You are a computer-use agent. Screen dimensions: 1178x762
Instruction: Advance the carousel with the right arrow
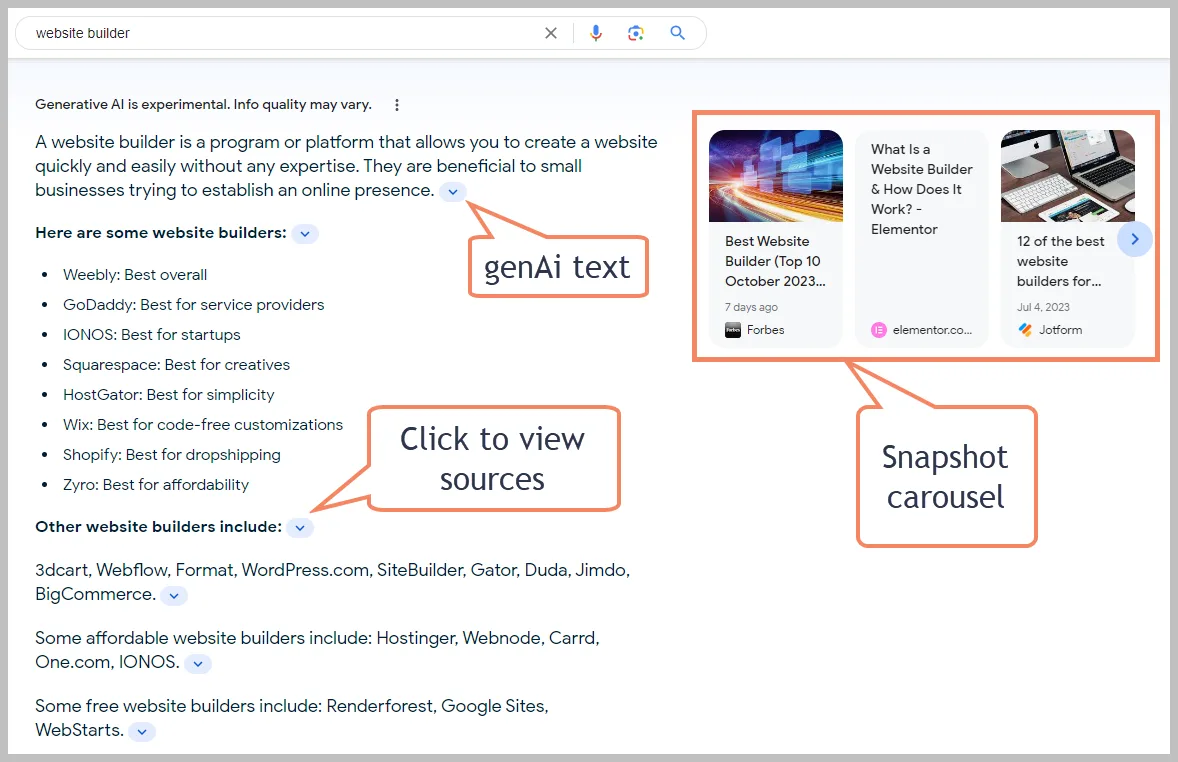coord(1134,239)
